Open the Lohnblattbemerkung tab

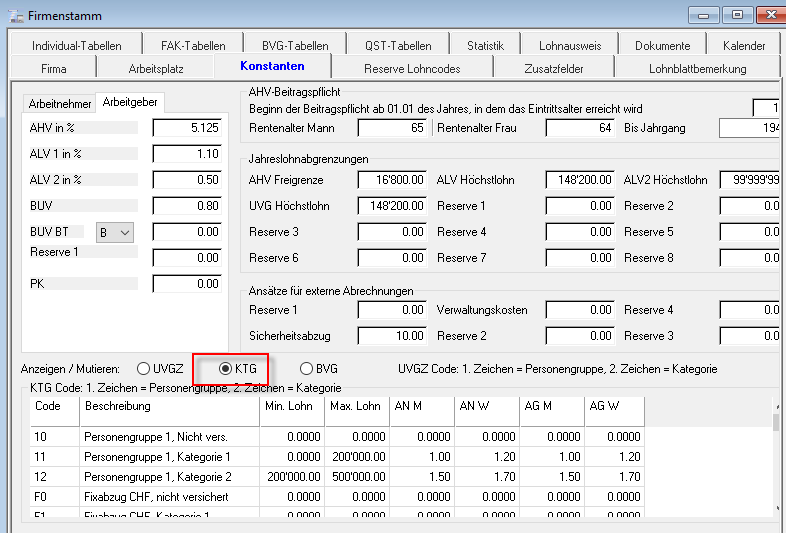click(697, 69)
